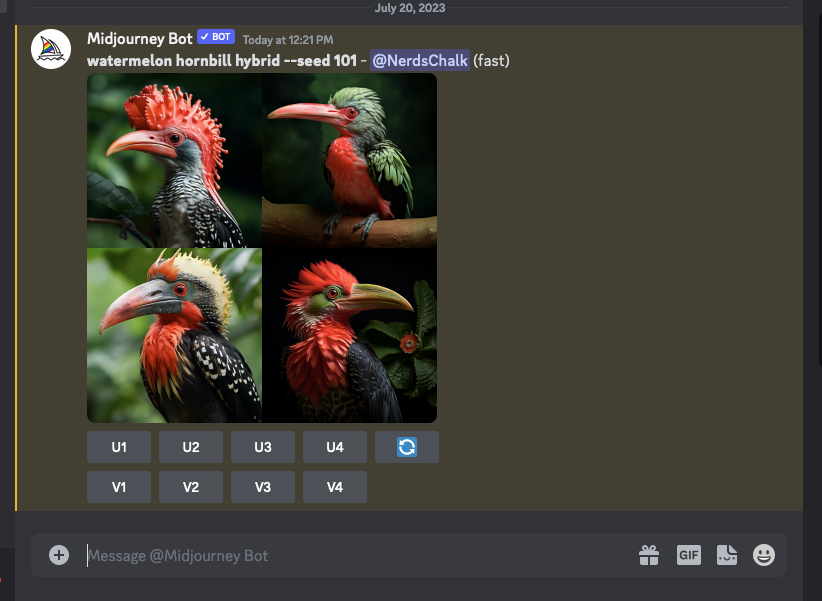
Task: Open bottom-right bird beside fern image
Action: (x=350, y=336)
